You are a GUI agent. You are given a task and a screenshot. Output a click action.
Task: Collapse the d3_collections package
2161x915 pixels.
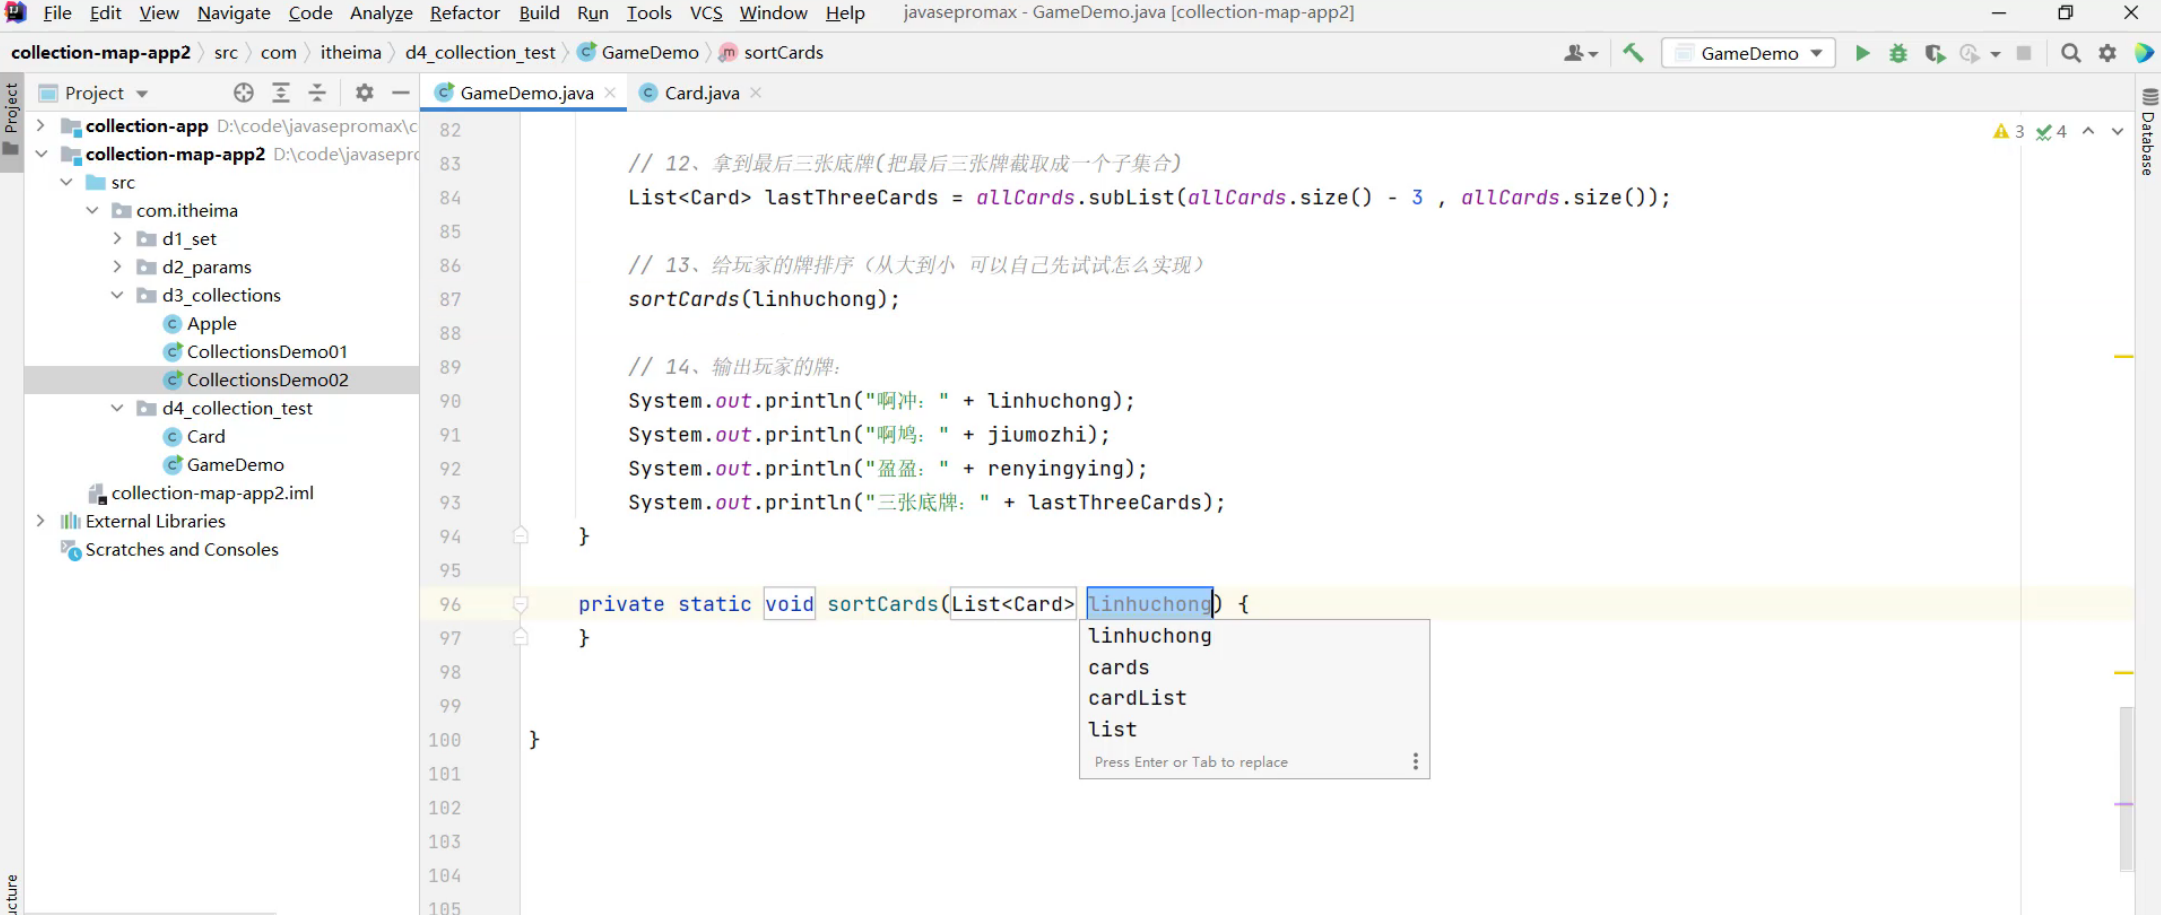tap(117, 295)
